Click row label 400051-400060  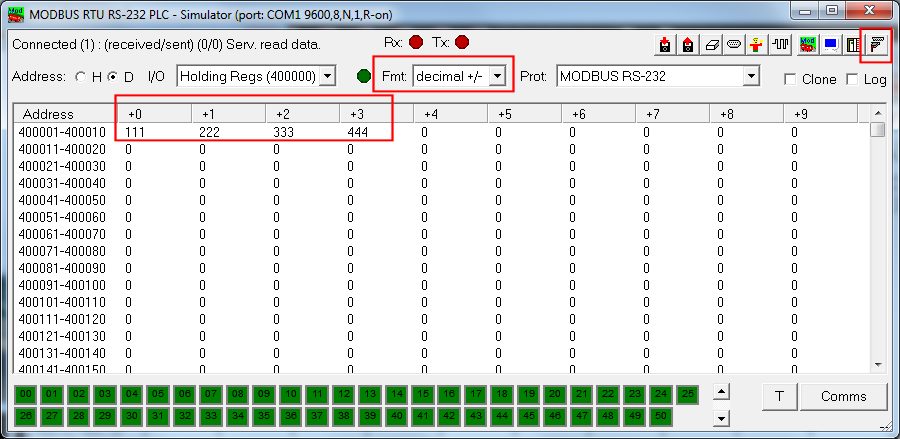62,217
